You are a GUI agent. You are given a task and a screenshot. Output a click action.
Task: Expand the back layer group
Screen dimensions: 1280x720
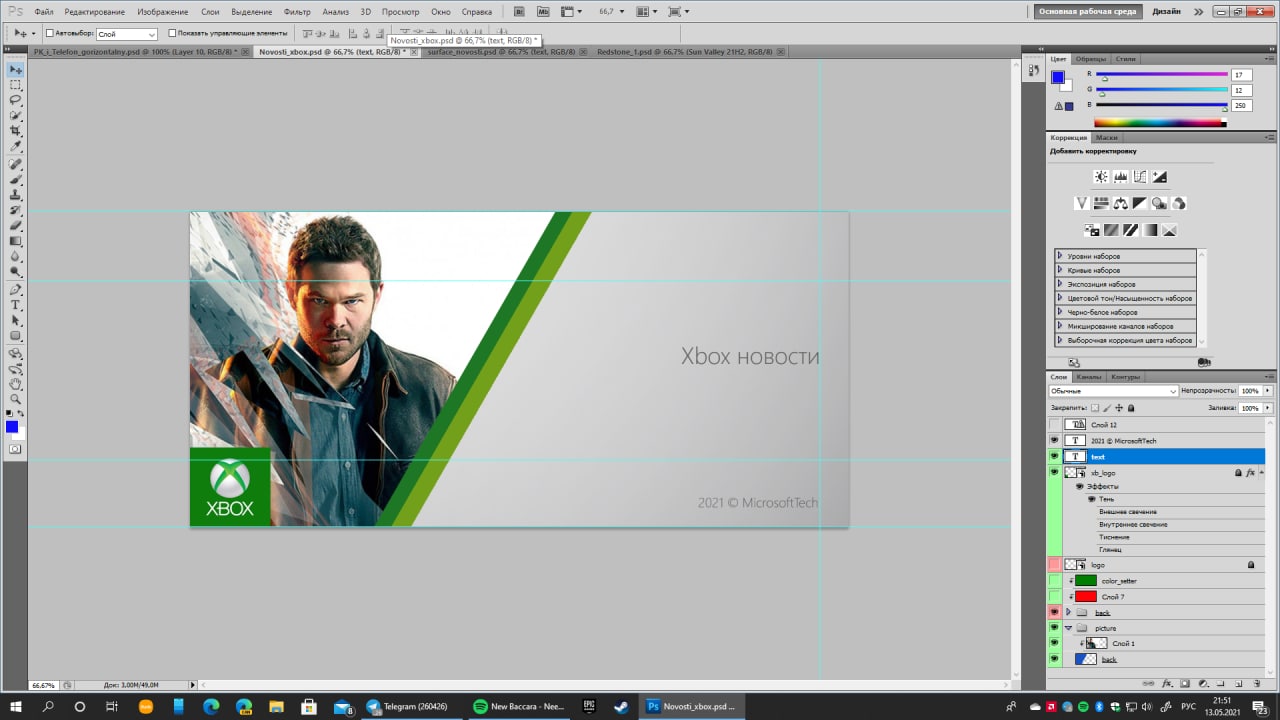[1068, 612]
